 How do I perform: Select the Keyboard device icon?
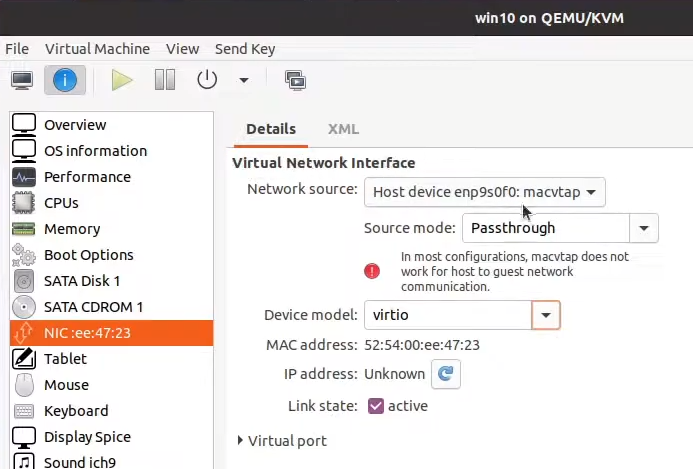tap(24, 411)
